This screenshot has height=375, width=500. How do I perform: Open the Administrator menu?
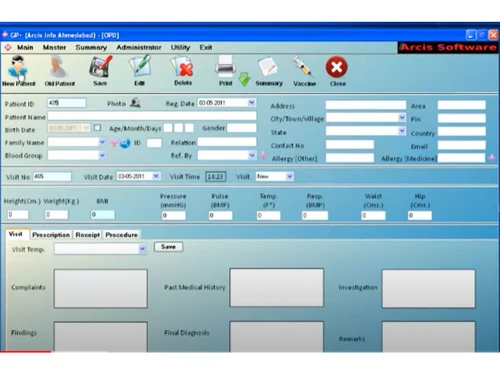coord(139,47)
